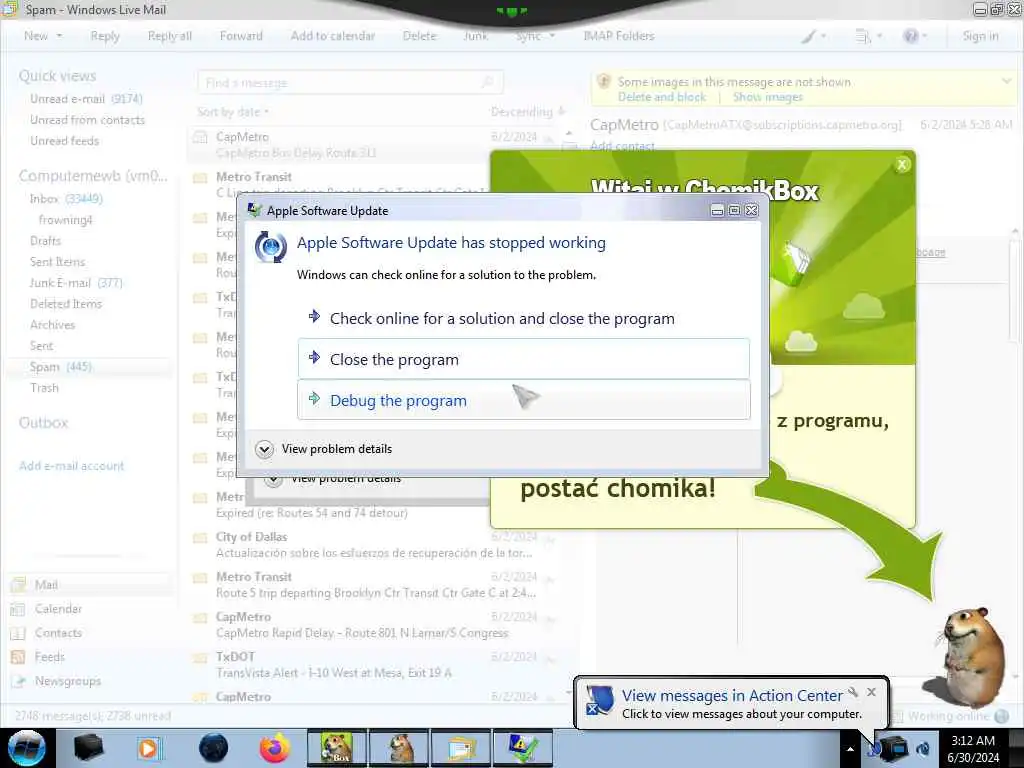Click Junk in Live Mail toolbar
Screen dimensions: 1024x768
coord(475,36)
